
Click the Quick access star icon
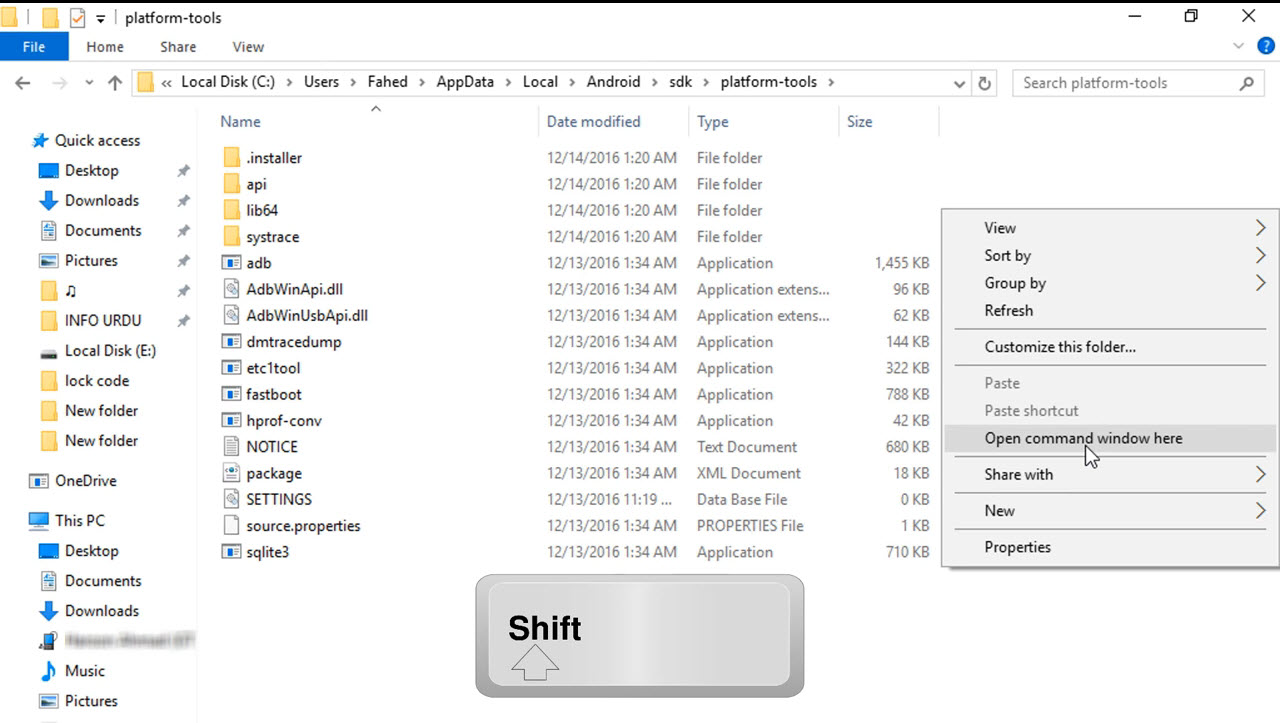(x=40, y=141)
